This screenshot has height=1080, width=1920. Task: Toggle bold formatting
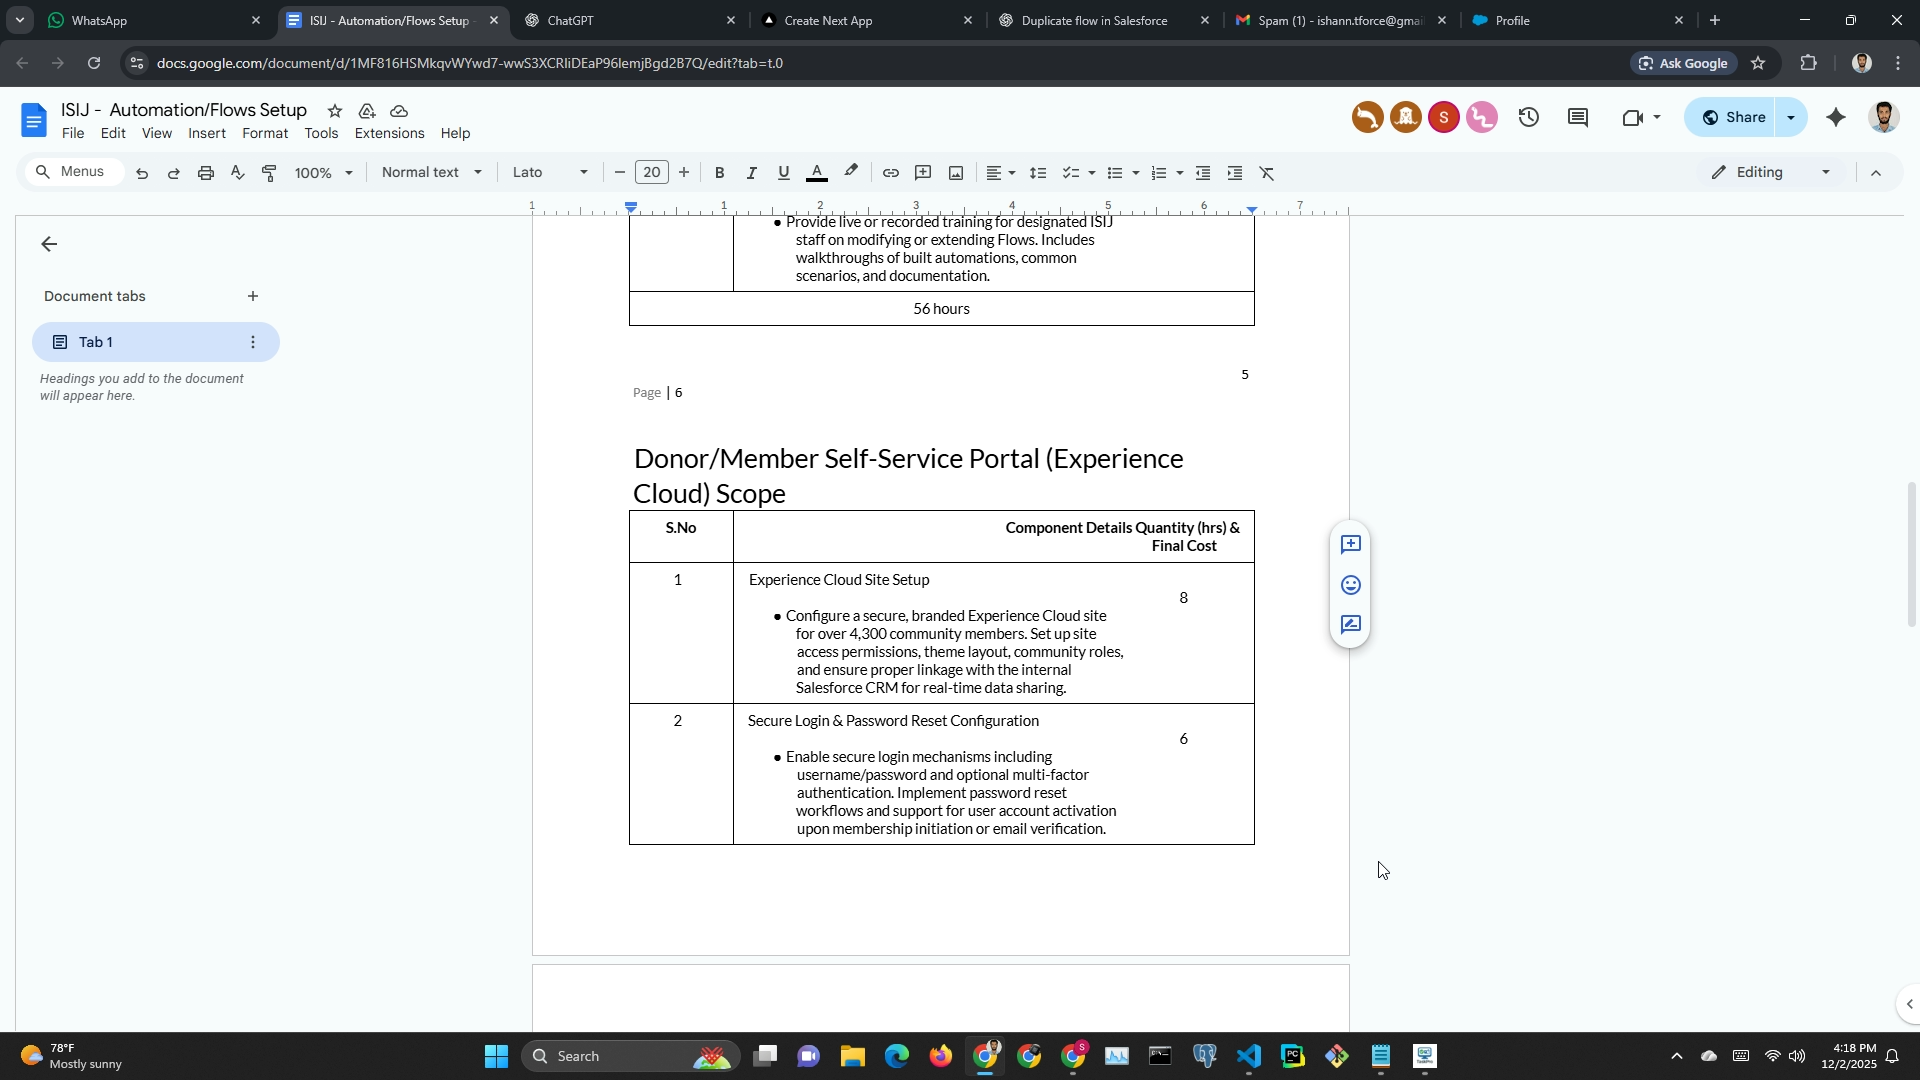(719, 173)
